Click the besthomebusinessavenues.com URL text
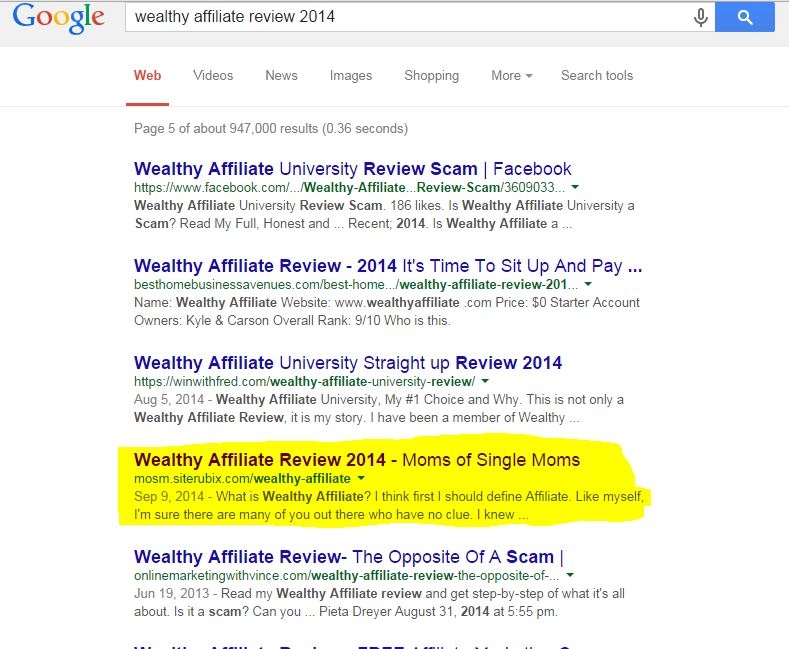789x649 pixels. coord(356,285)
